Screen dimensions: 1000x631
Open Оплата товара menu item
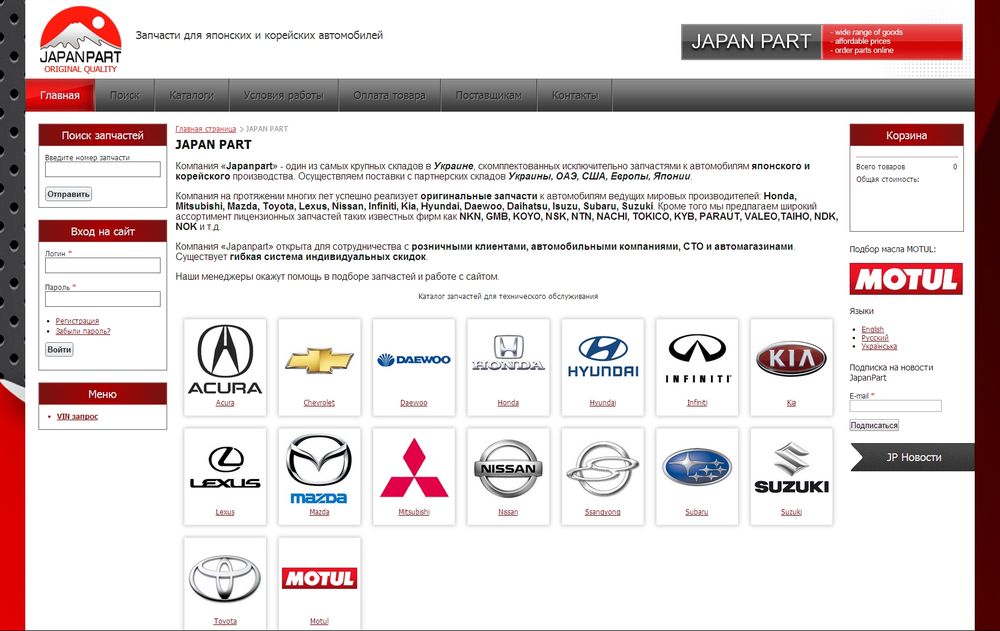[x=389, y=95]
